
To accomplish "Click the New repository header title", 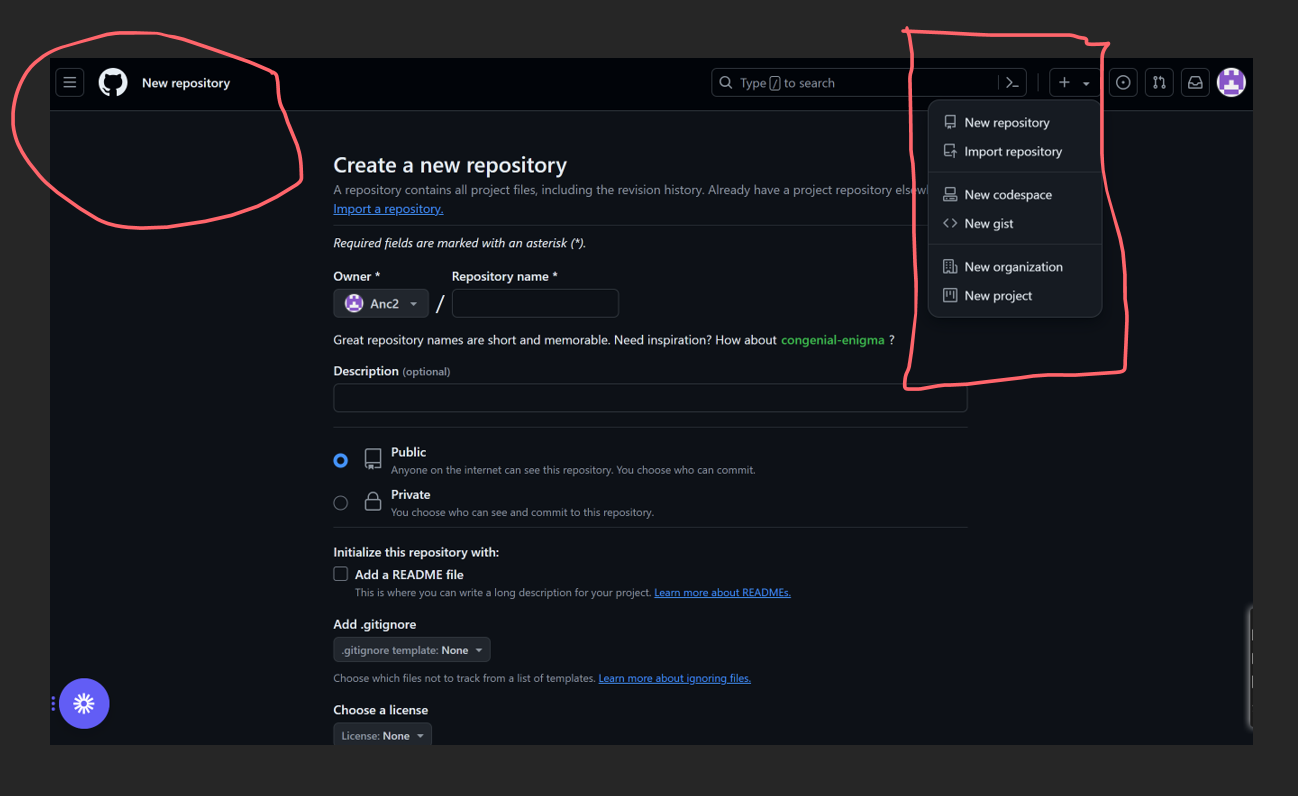I will 186,83.
